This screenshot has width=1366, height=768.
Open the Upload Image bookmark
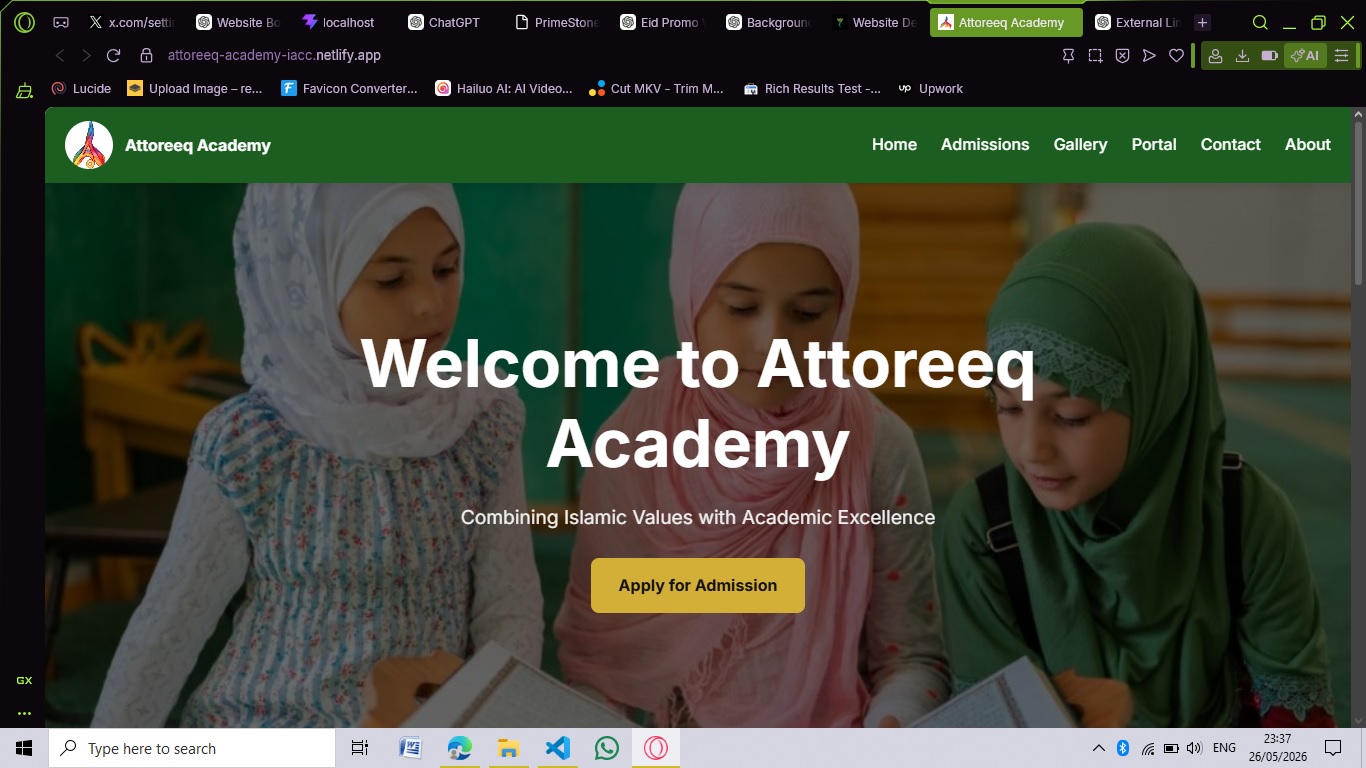[x=195, y=89]
